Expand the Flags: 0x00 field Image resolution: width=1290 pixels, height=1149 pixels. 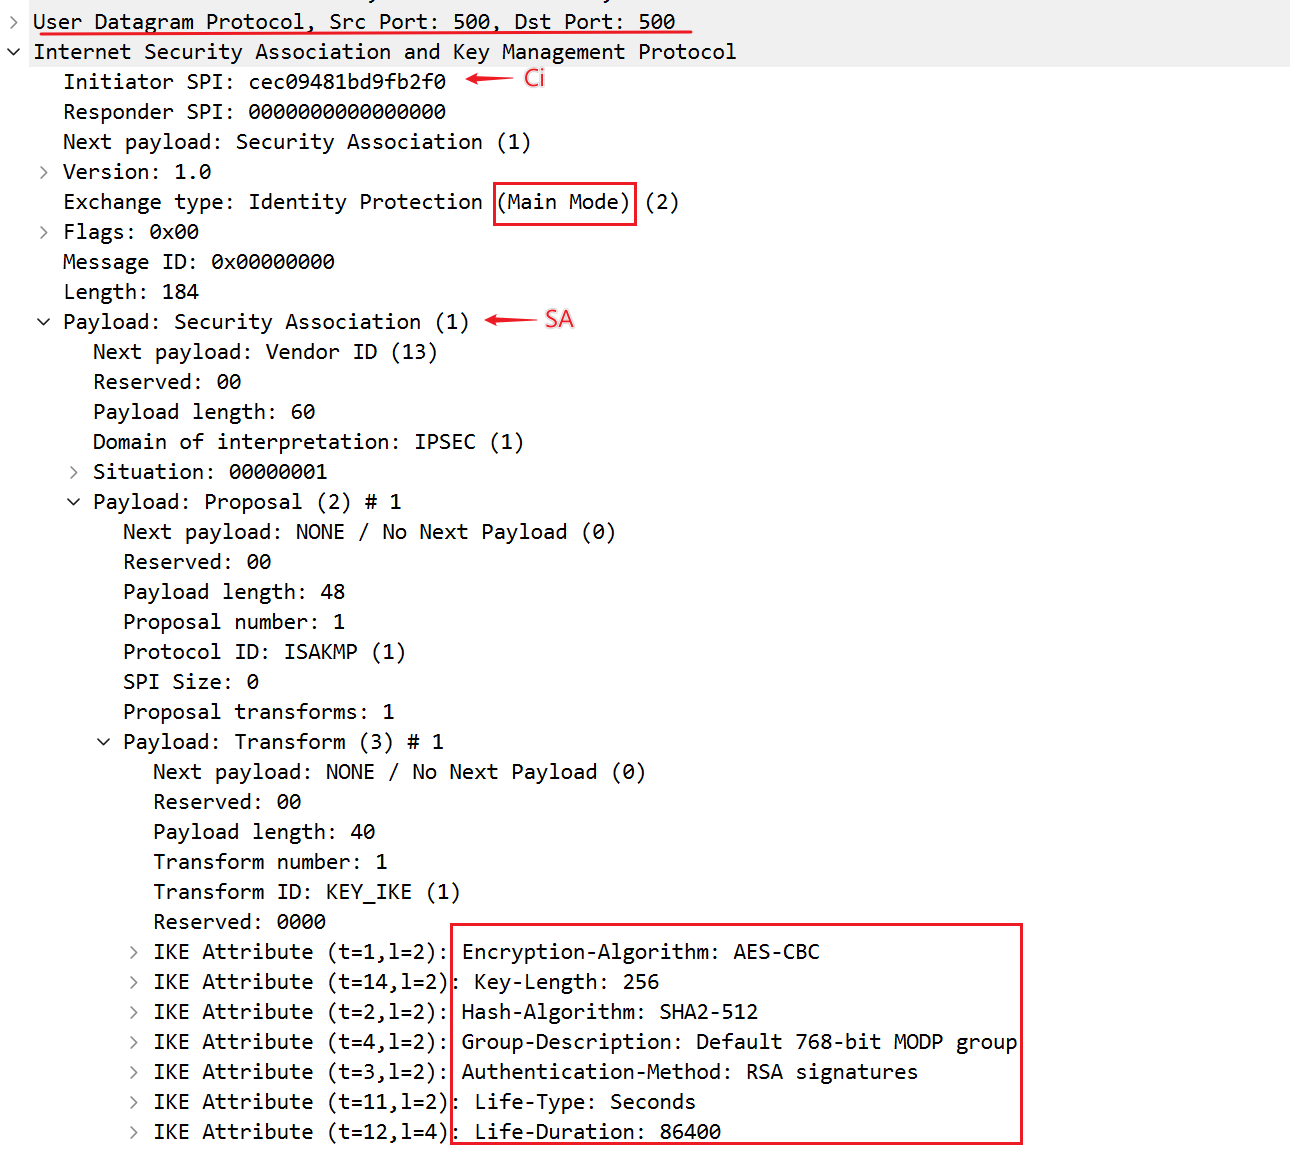click(44, 231)
